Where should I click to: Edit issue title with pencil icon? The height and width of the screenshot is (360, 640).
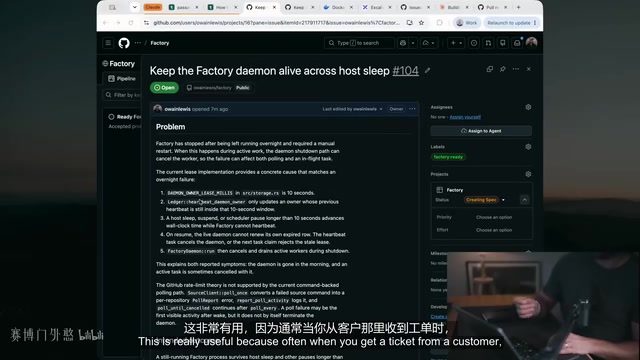[x=427, y=71]
